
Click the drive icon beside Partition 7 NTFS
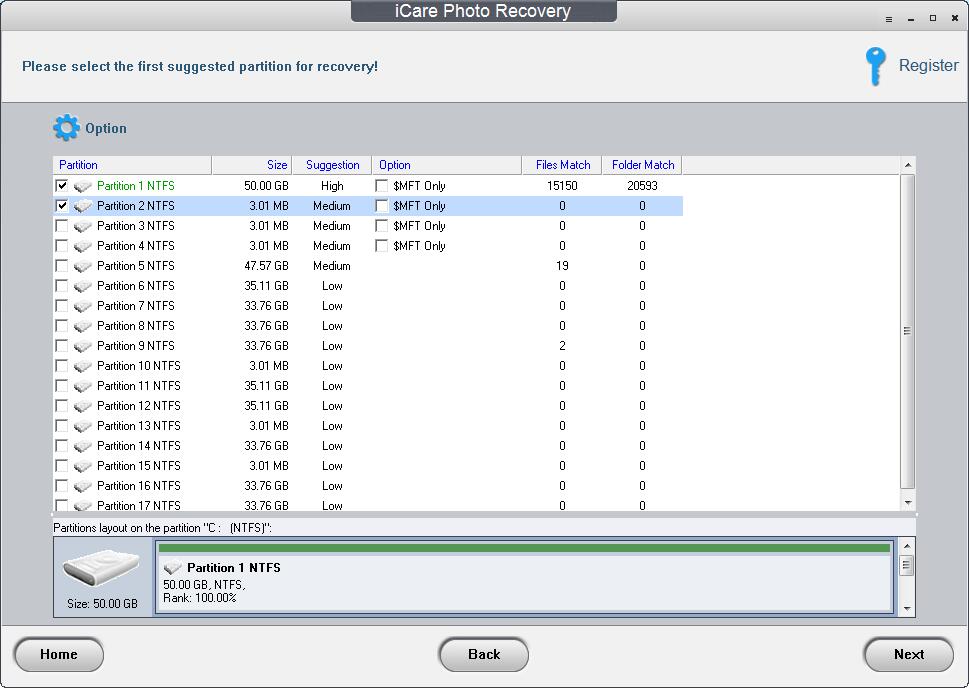tap(82, 306)
